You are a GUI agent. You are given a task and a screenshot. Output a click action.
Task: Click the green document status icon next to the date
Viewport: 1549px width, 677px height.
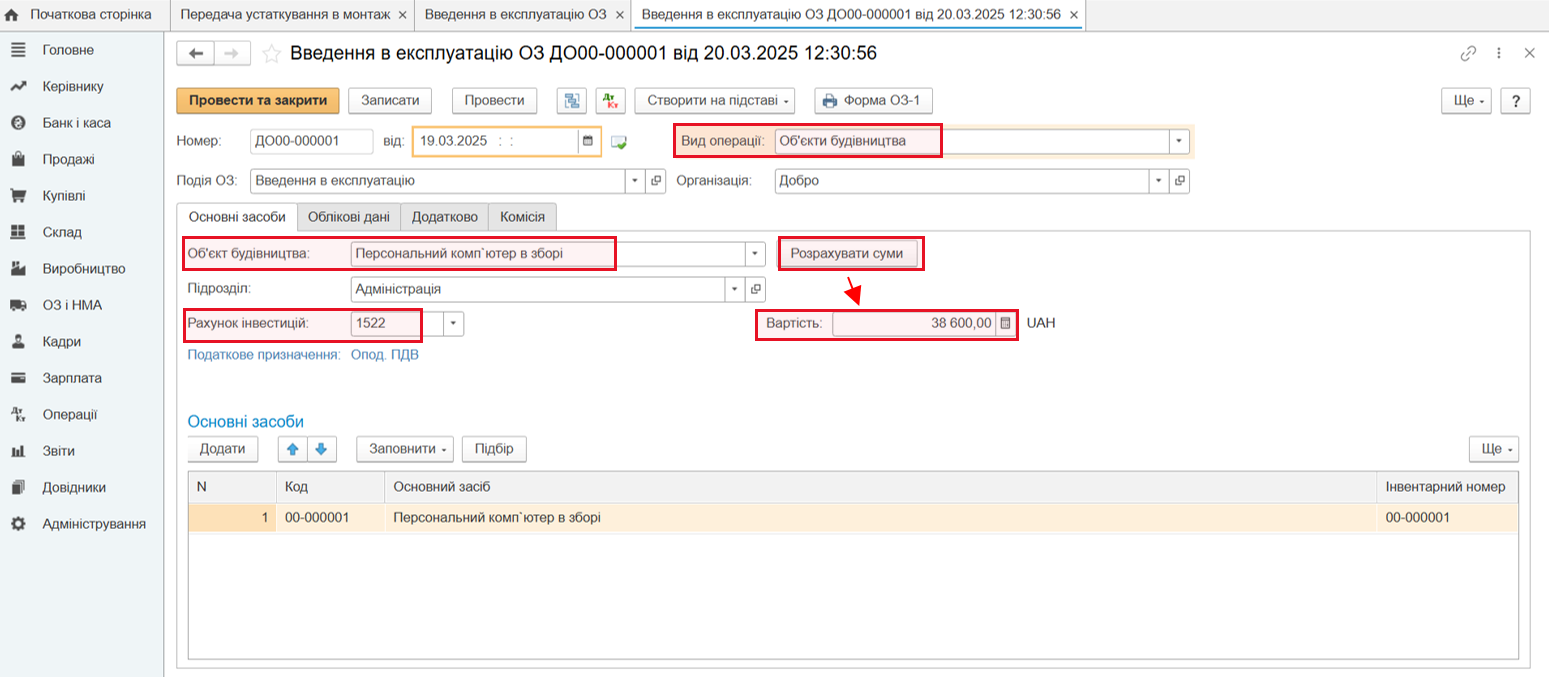[x=619, y=142]
